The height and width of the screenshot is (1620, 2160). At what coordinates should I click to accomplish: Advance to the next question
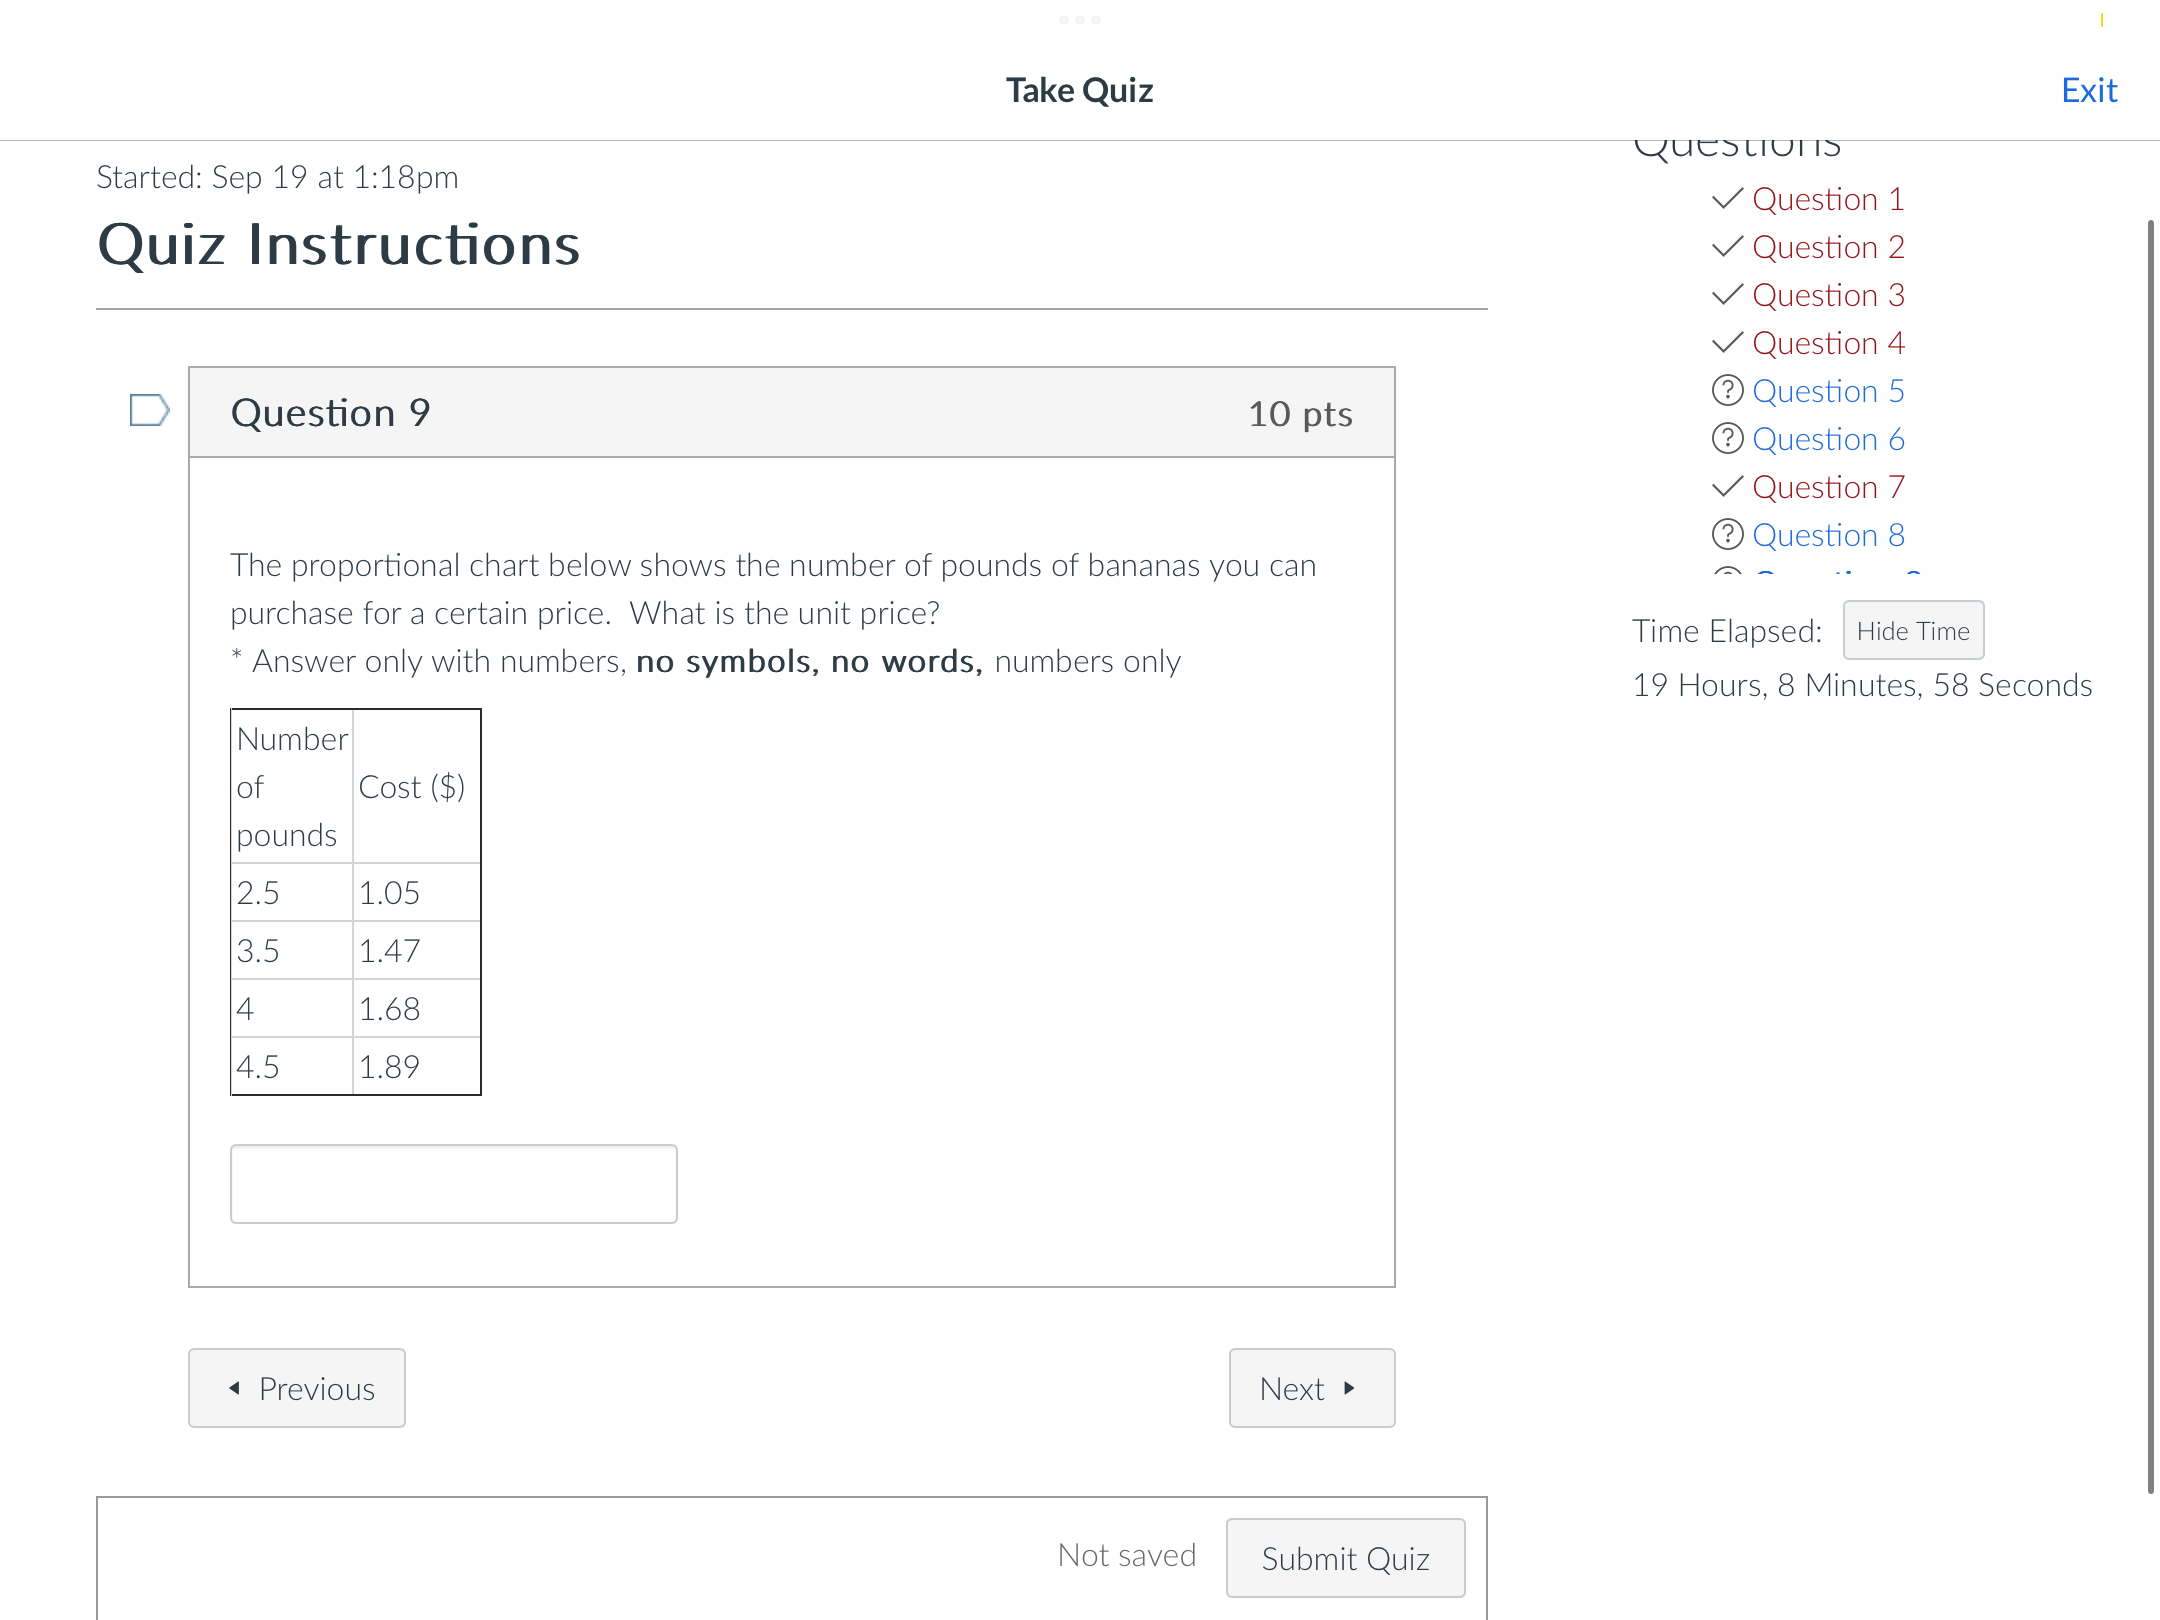pos(1312,1388)
